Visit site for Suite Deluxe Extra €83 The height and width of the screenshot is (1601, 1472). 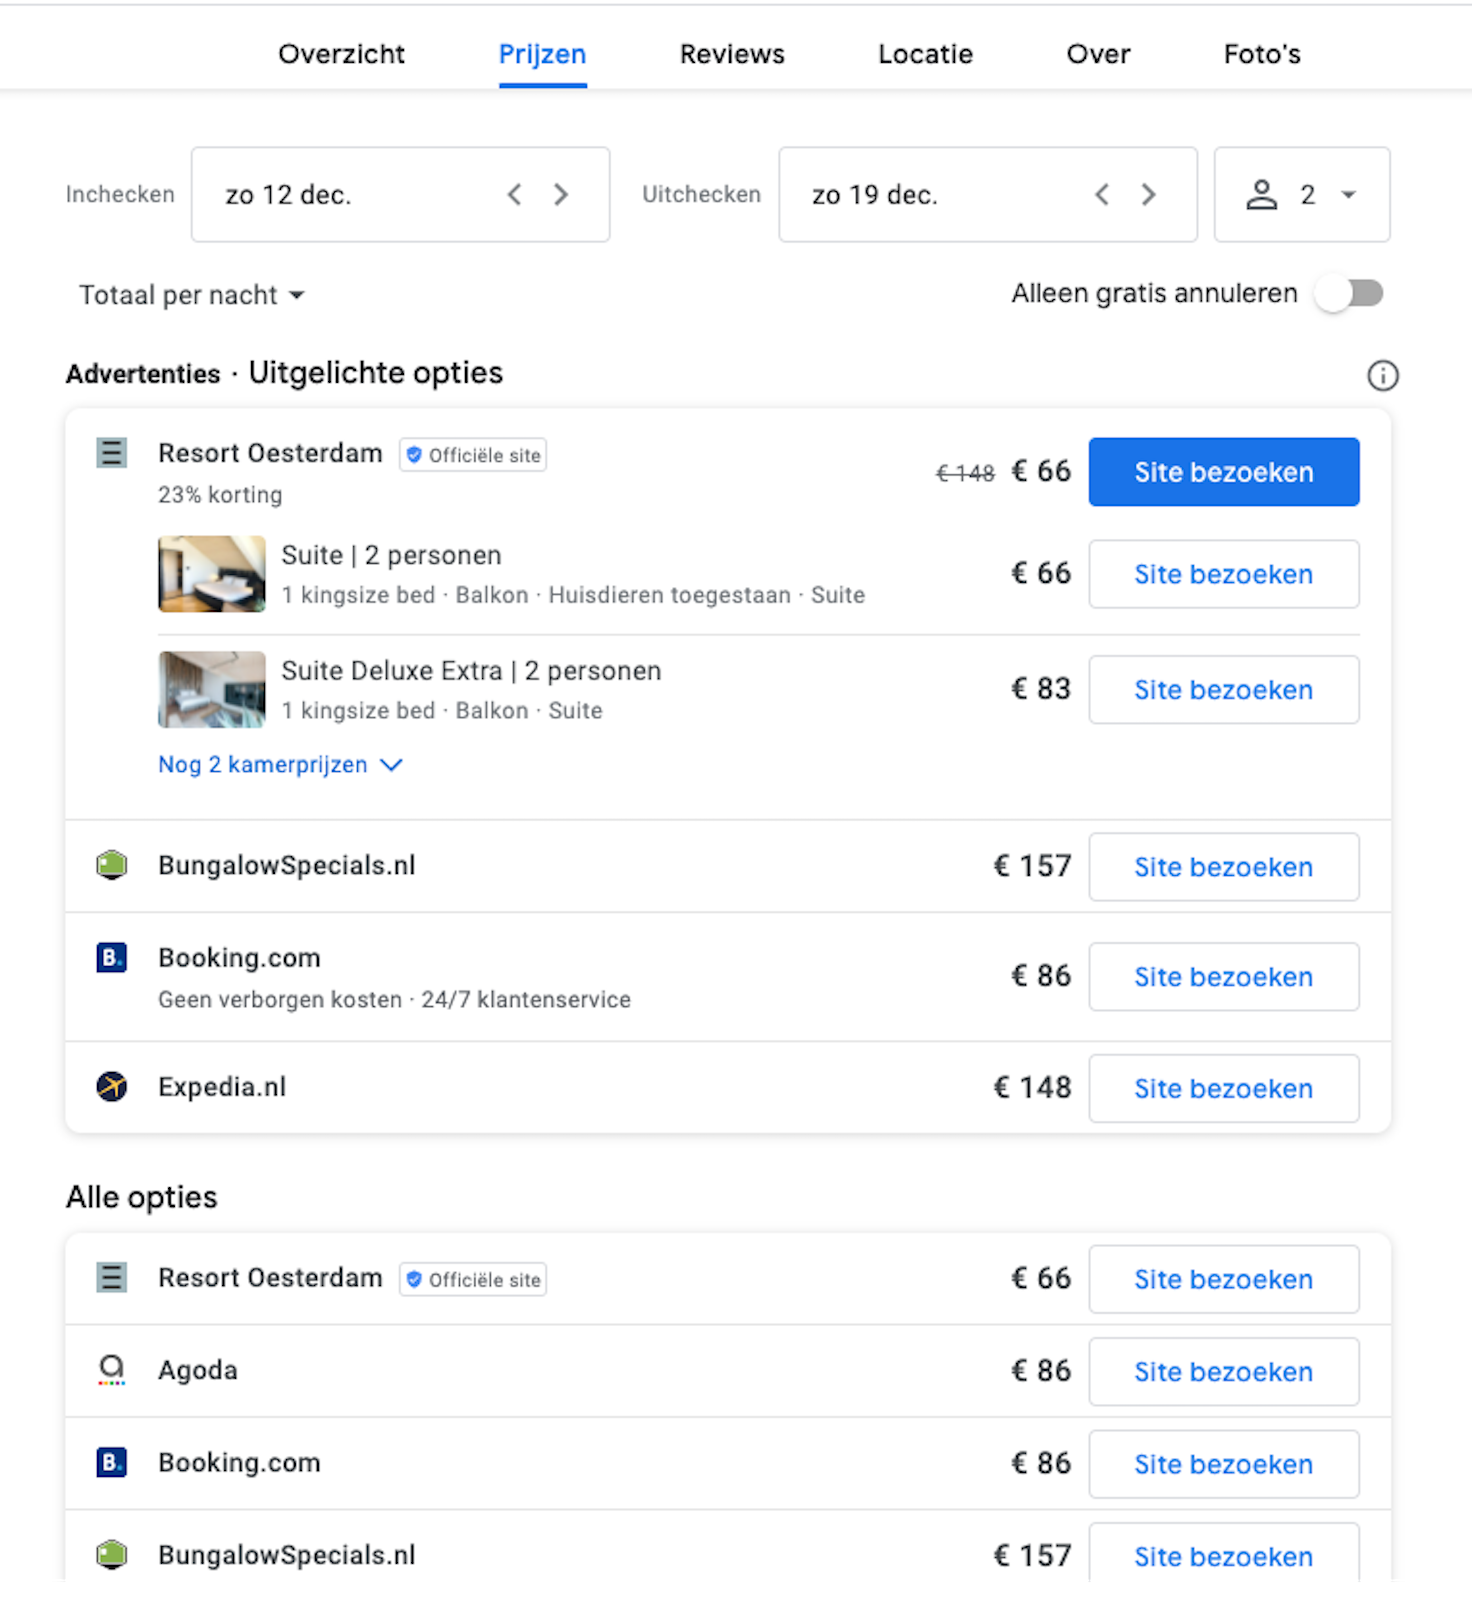pos(1224,690)
